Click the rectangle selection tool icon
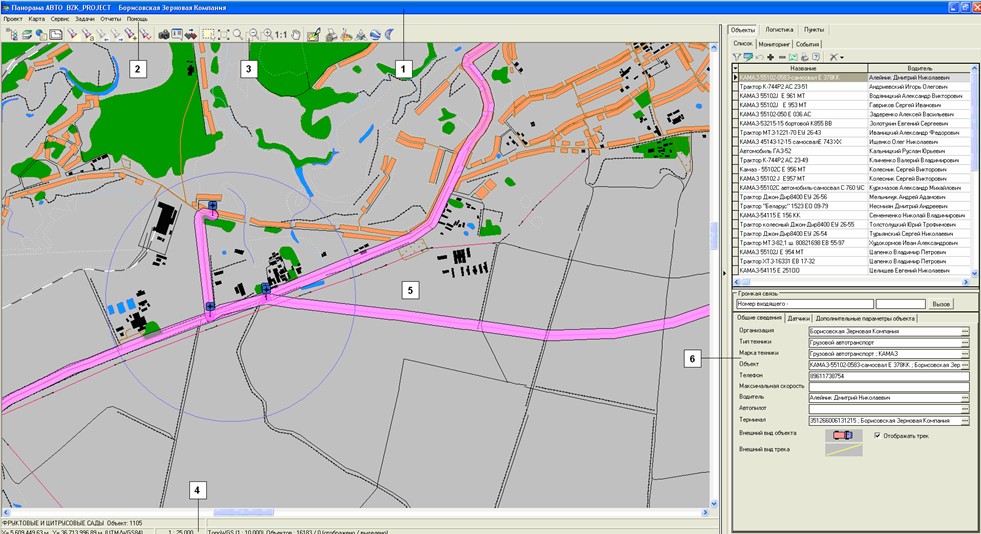The image size is (981, 534). [x=208, y=34]
